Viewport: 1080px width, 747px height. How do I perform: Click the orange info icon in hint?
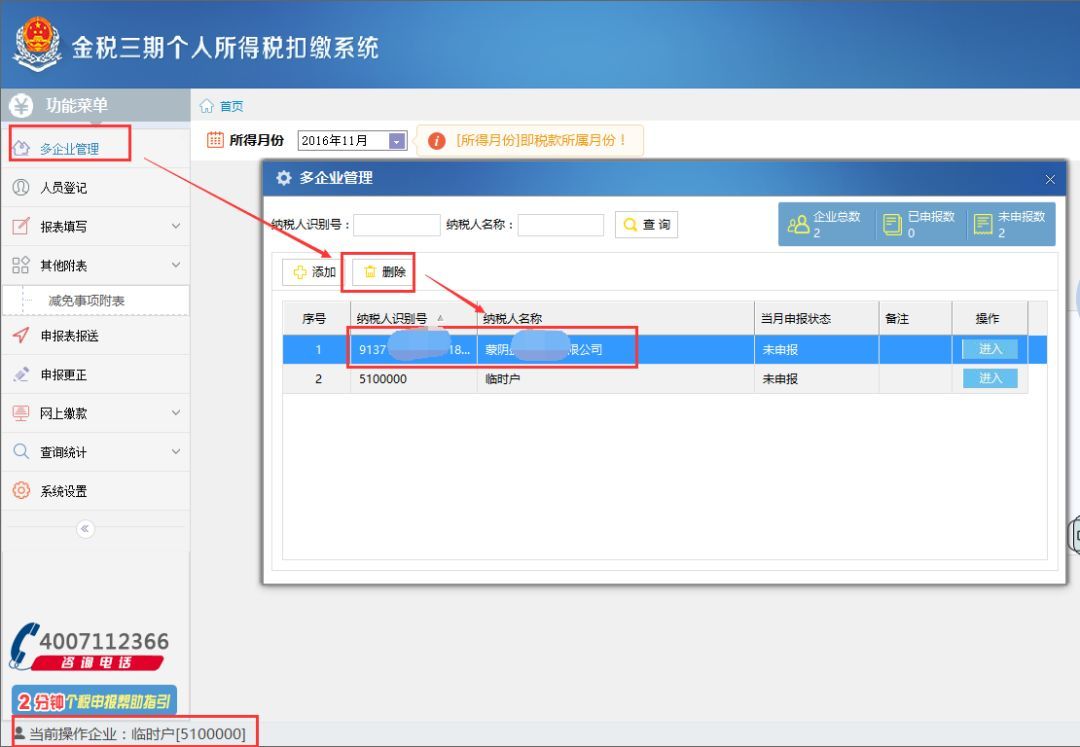pos(436,140)
